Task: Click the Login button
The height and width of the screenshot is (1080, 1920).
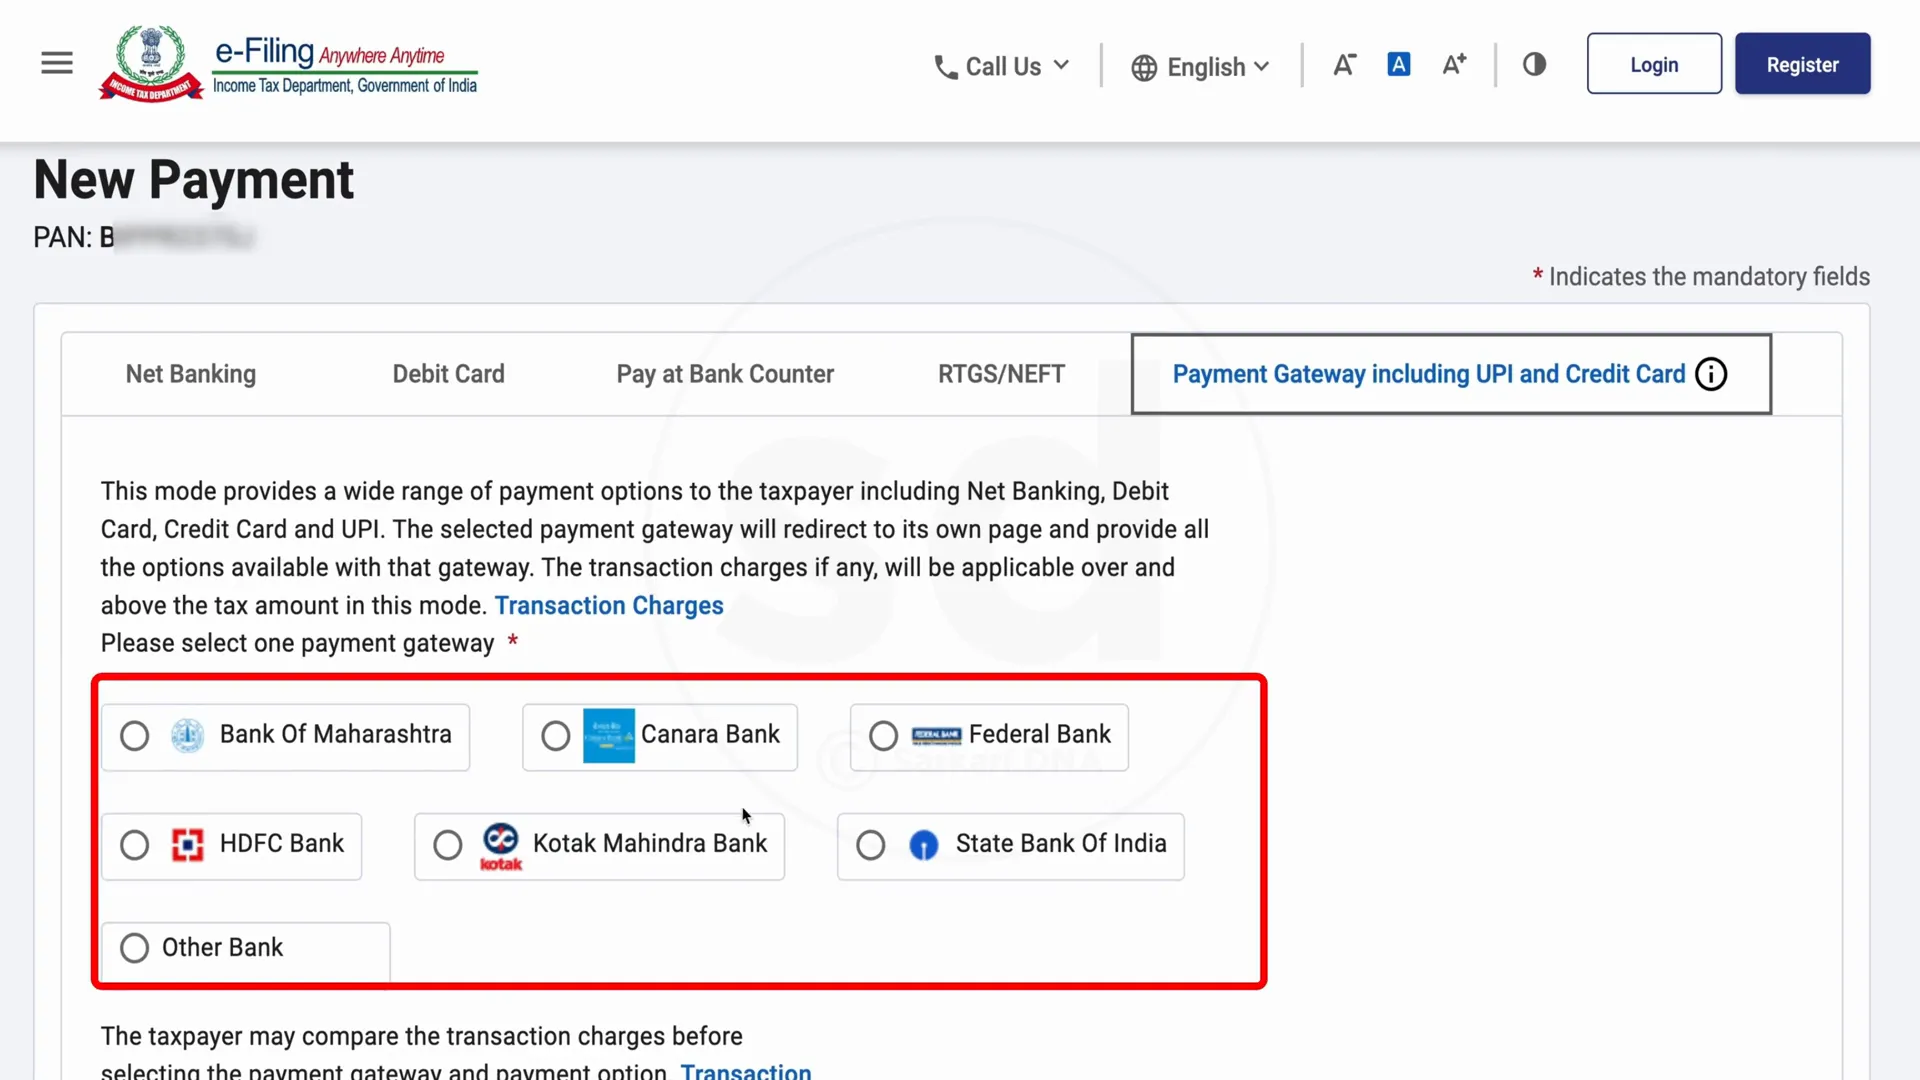Action: [1654, 64]
